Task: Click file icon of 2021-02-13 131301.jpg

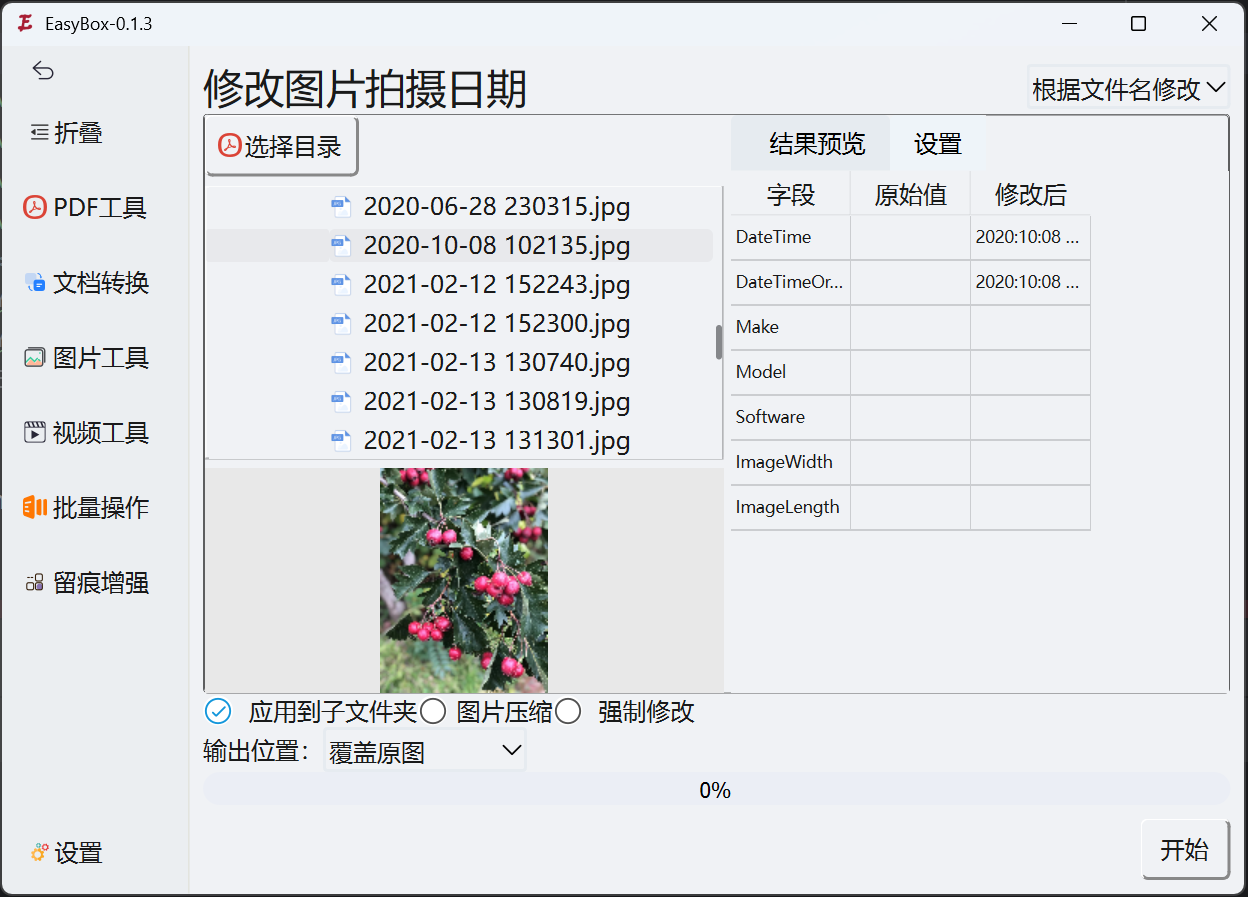Action: coord(341,440)
